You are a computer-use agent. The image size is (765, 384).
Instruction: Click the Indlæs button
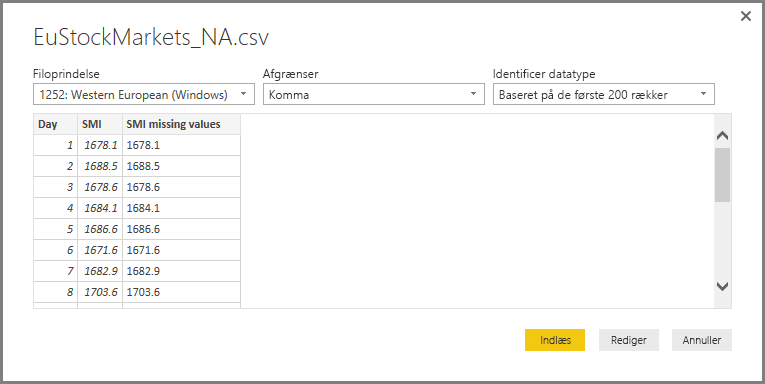[x=555, y=340]
